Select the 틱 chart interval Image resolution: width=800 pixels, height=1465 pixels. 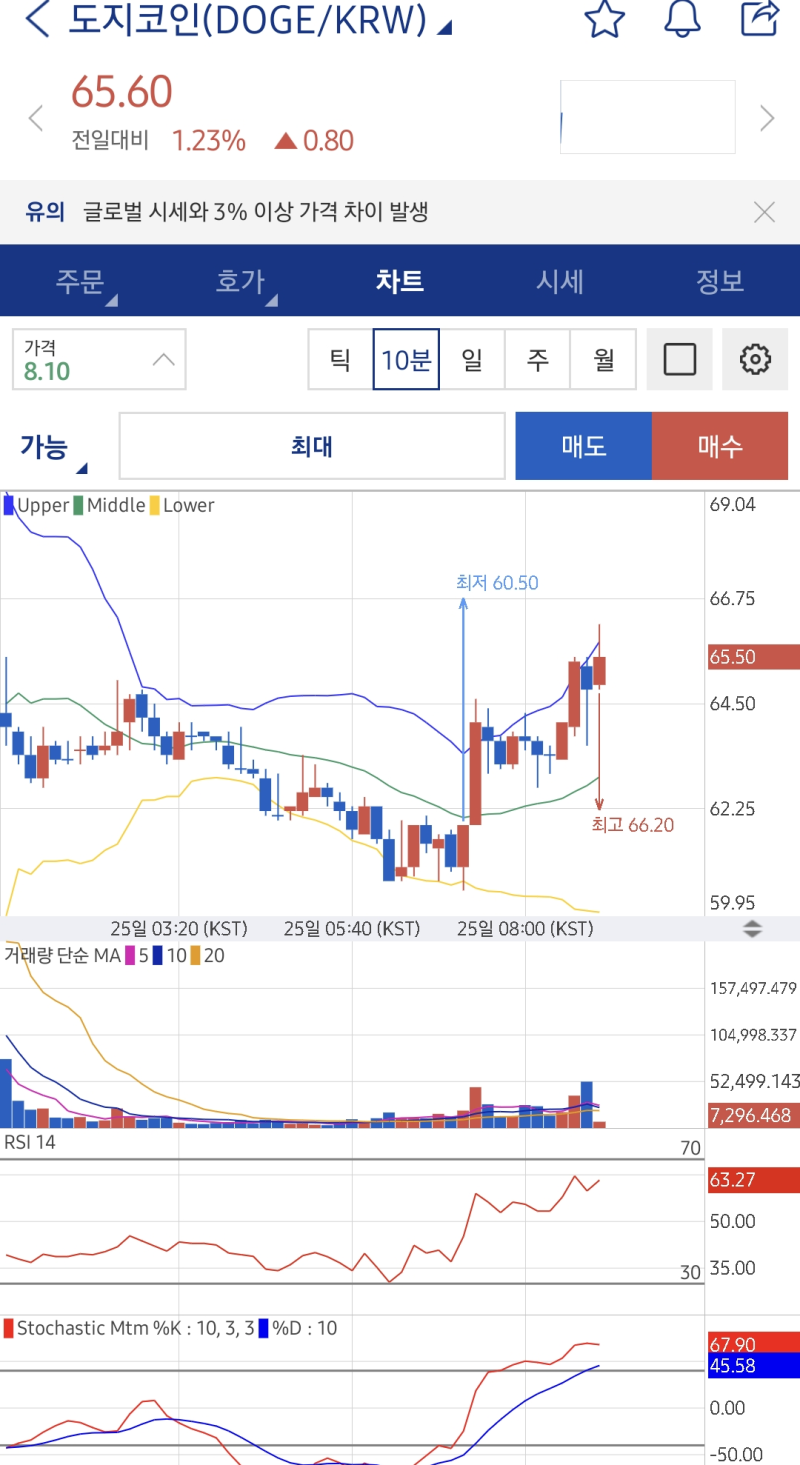[340, 359]
